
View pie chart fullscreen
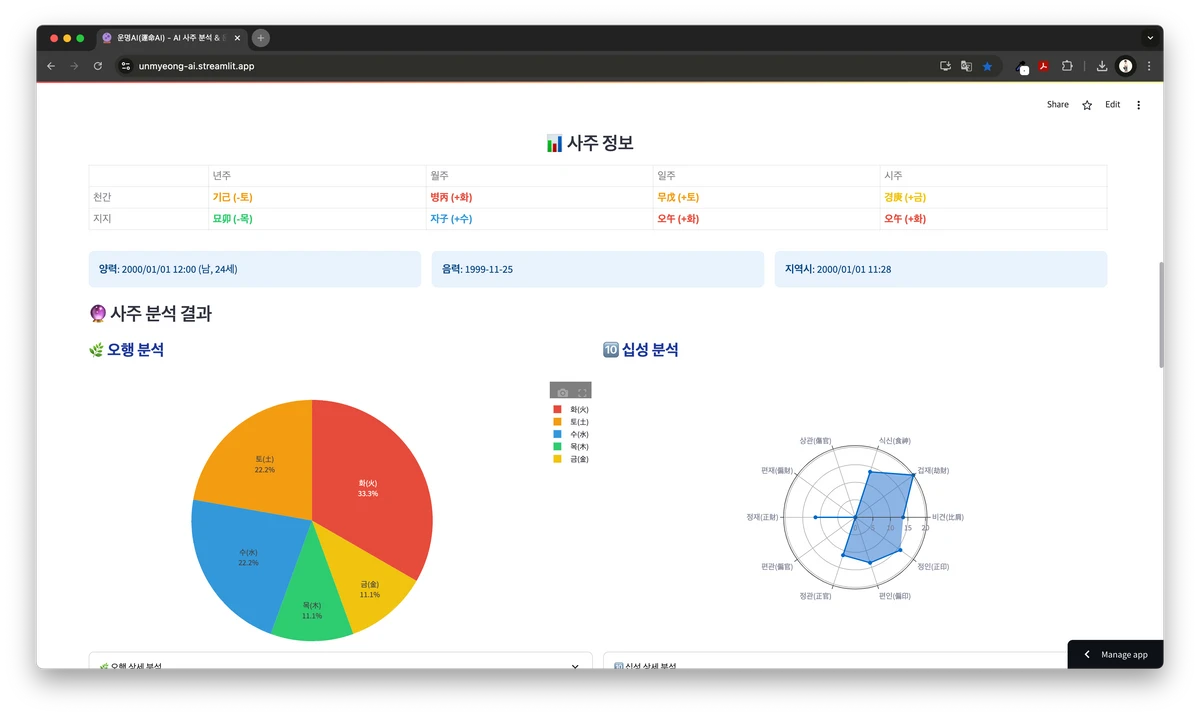[582, 392]
